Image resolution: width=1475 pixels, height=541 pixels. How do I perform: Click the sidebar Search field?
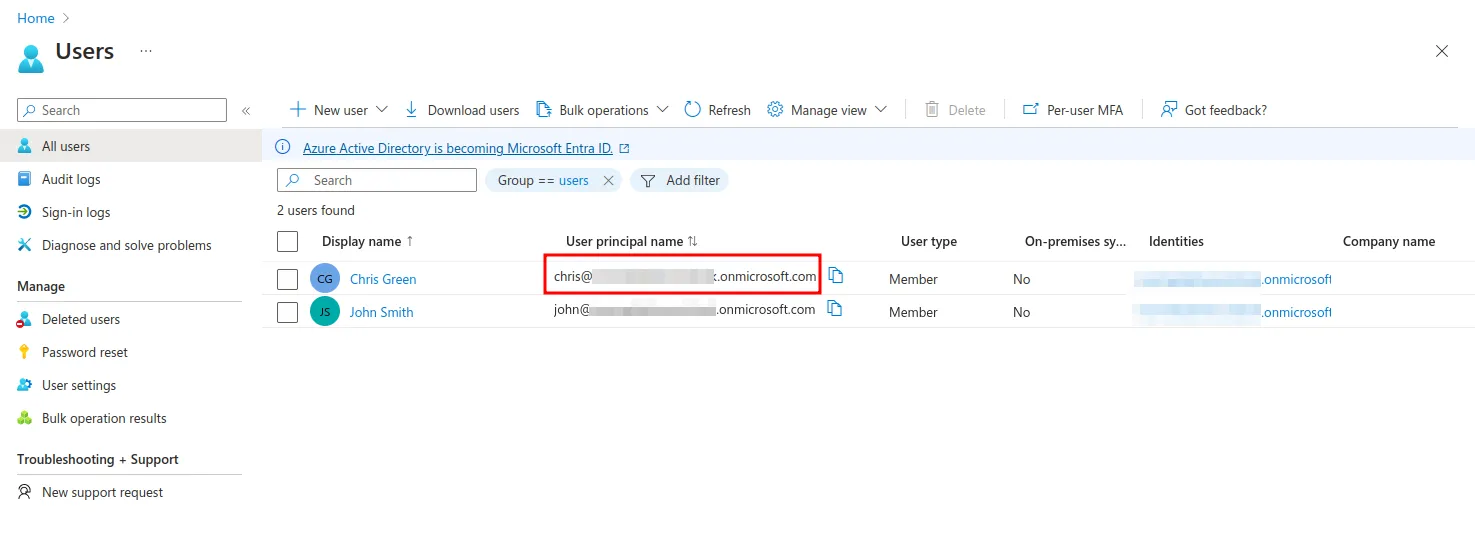coord(122,110)
